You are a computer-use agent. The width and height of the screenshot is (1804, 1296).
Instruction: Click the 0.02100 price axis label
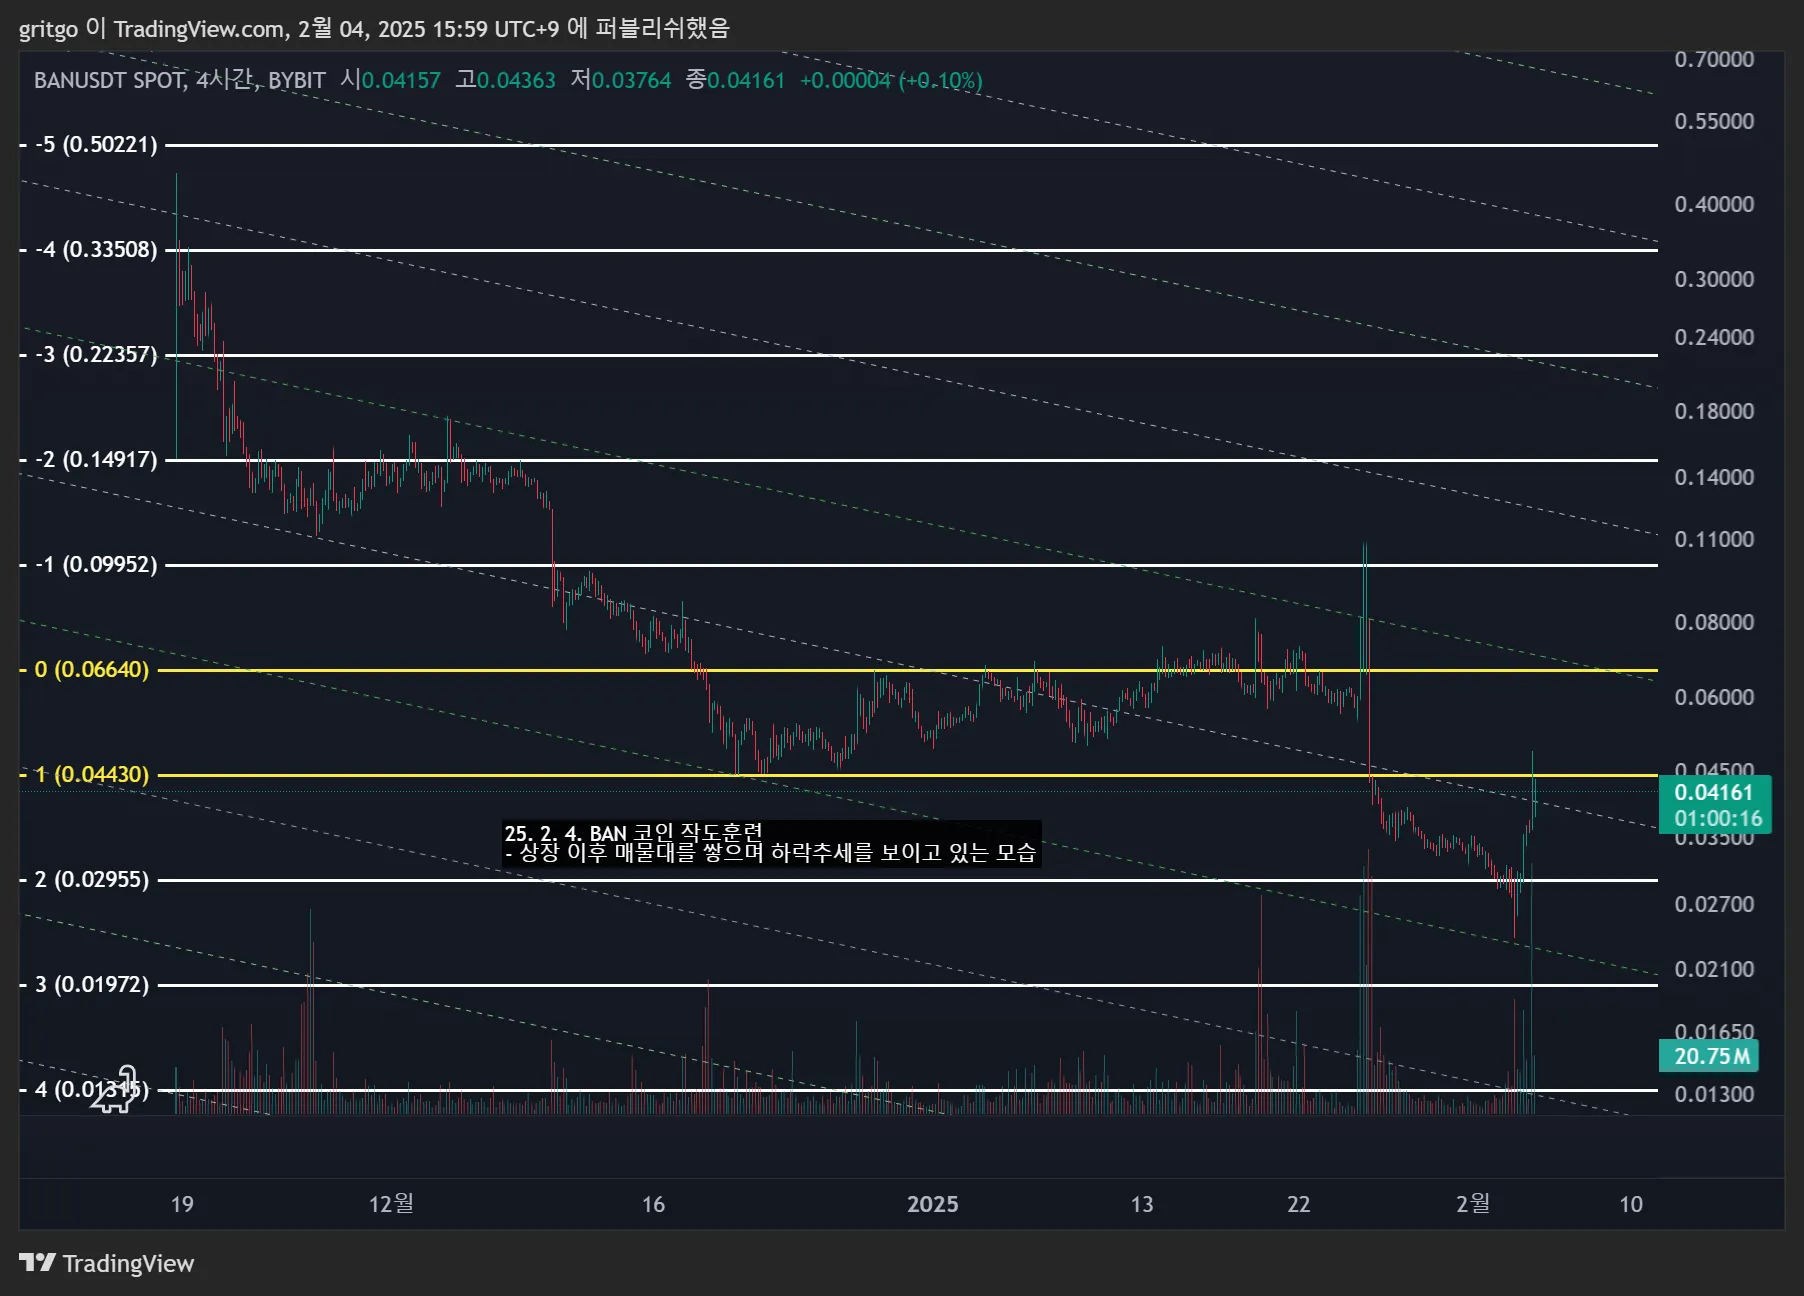pyautogui.click(x=1714, y=969)
